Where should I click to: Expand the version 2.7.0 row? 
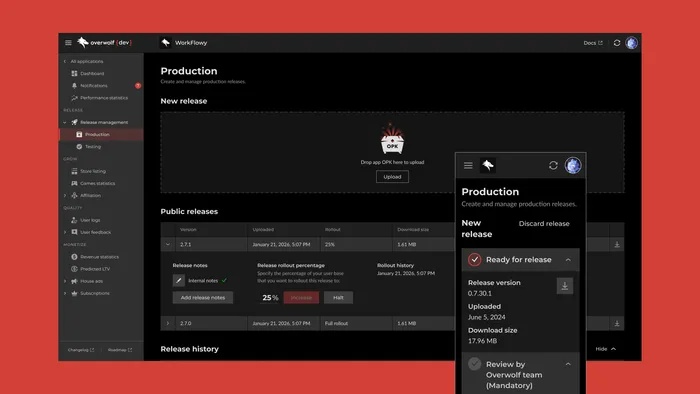[168, 323]
